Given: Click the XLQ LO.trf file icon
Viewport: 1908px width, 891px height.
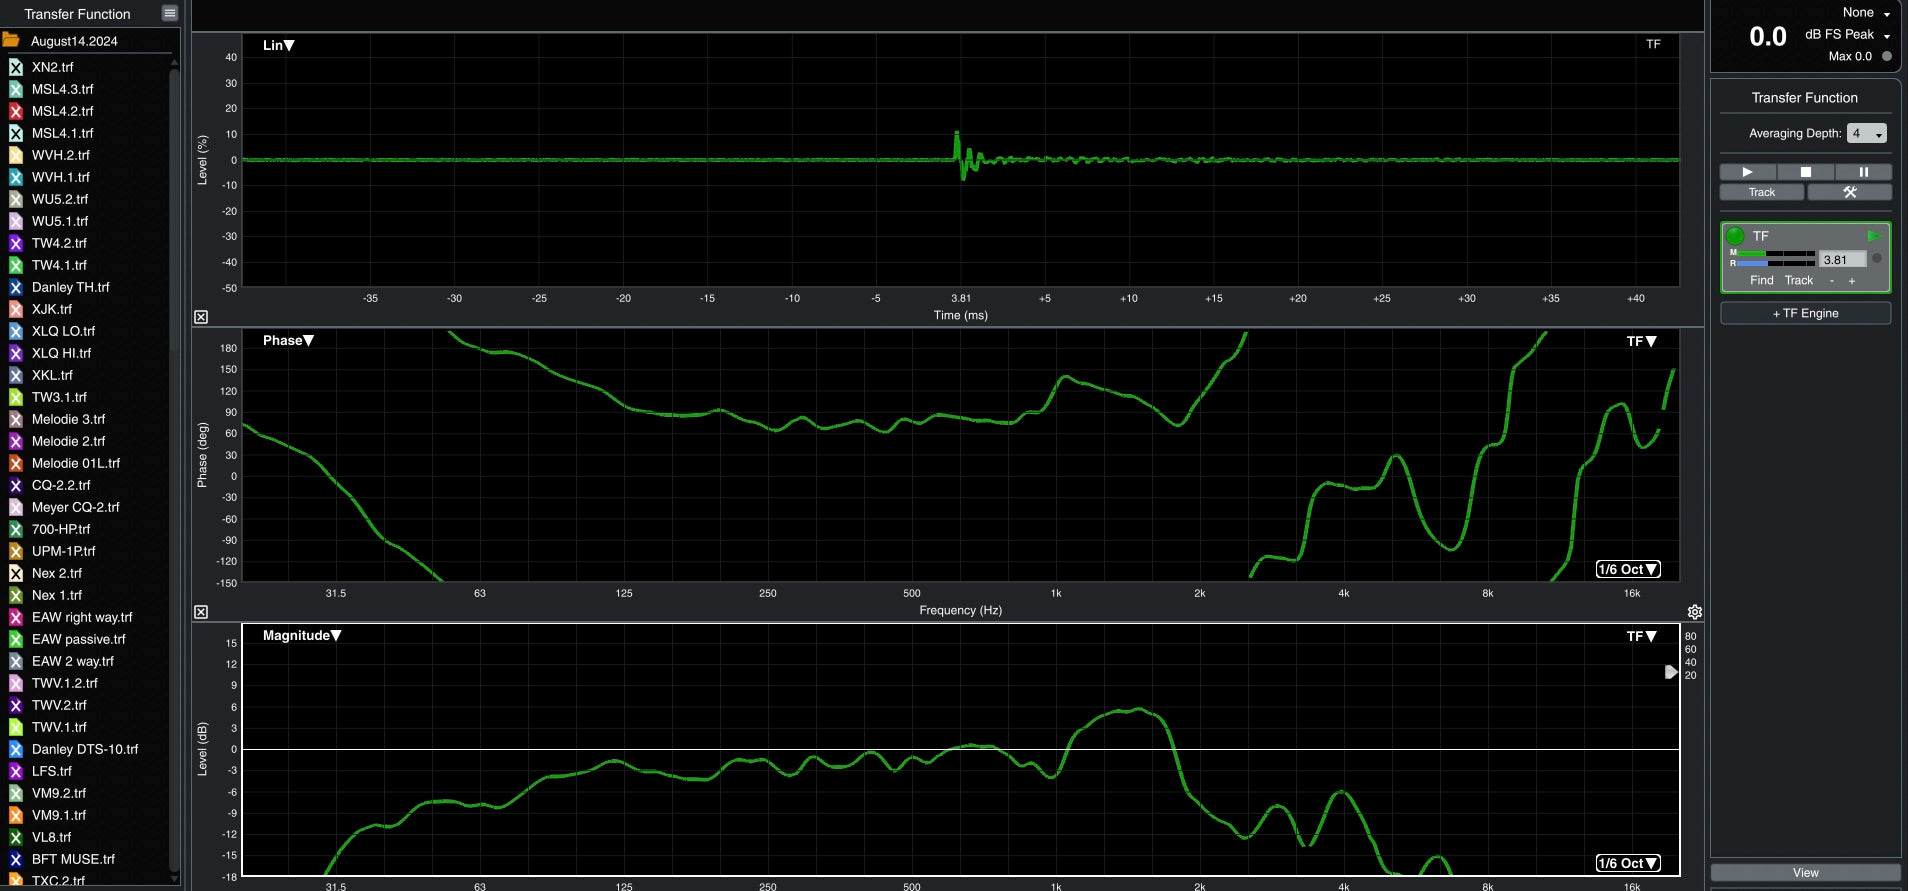Looking at the screenshot, I should point(16,331).
